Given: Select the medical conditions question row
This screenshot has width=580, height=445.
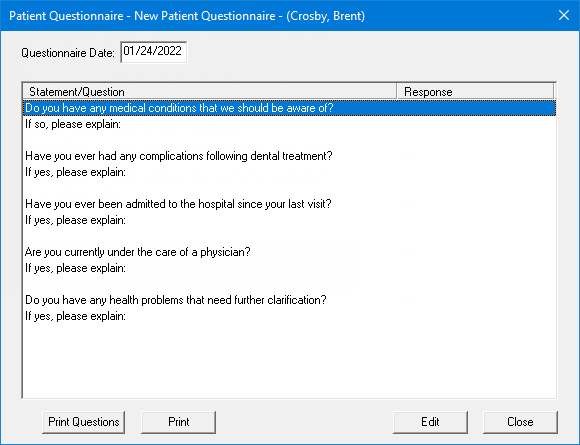Looking at the screenshot, I should tap(289, 108).
